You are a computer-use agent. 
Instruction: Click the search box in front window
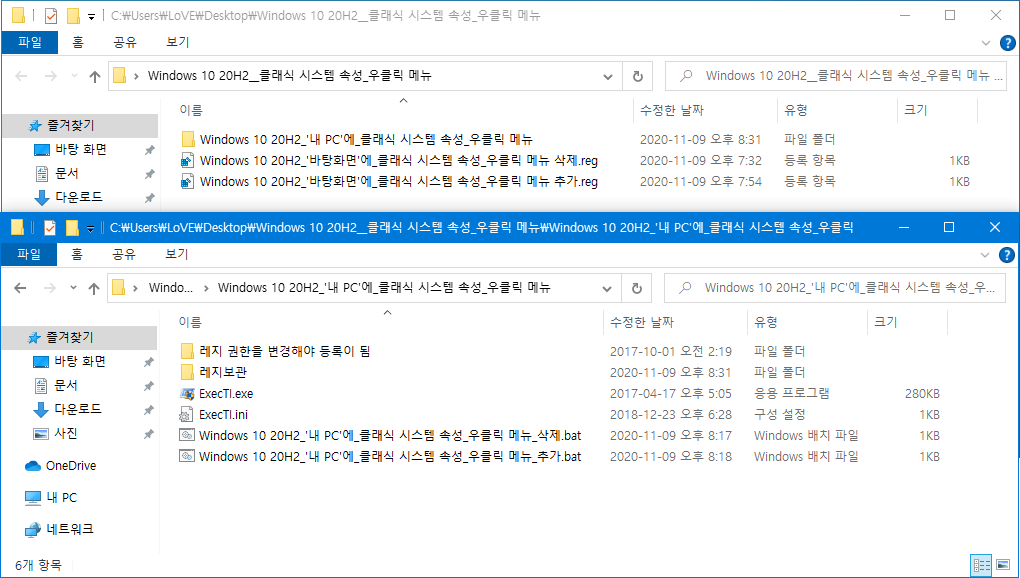[835, 288]
